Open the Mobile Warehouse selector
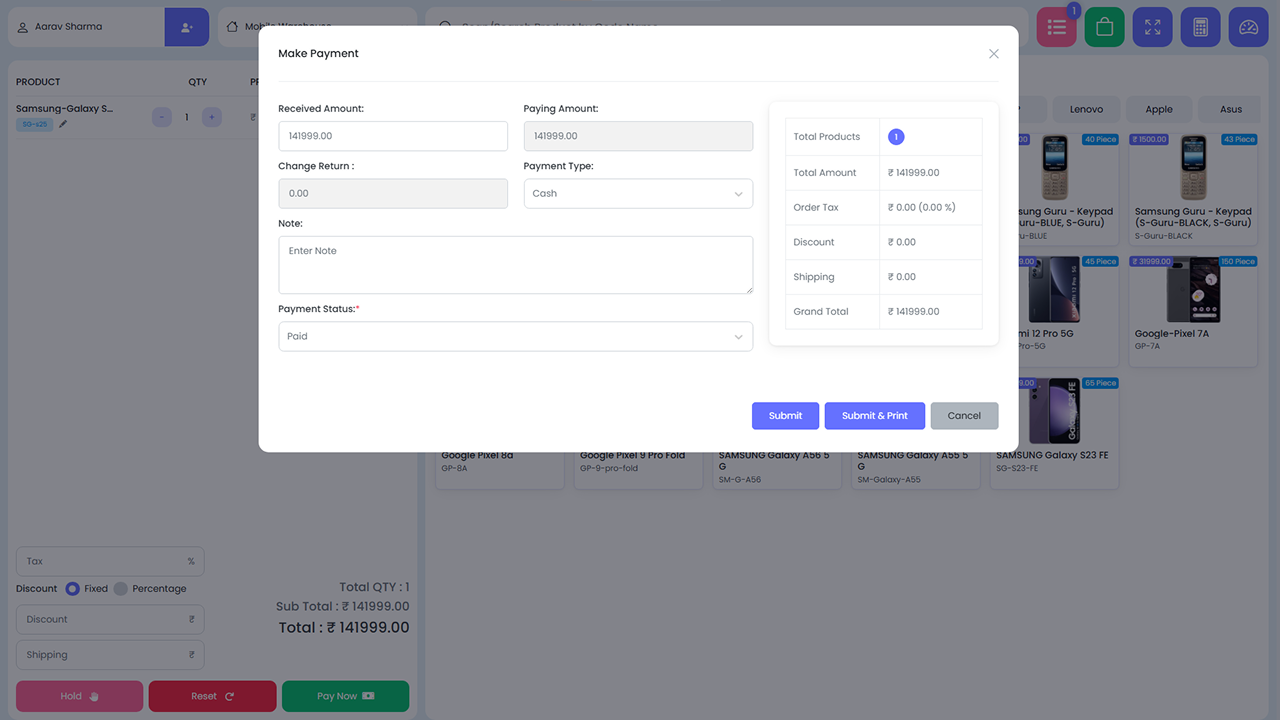 290,27
